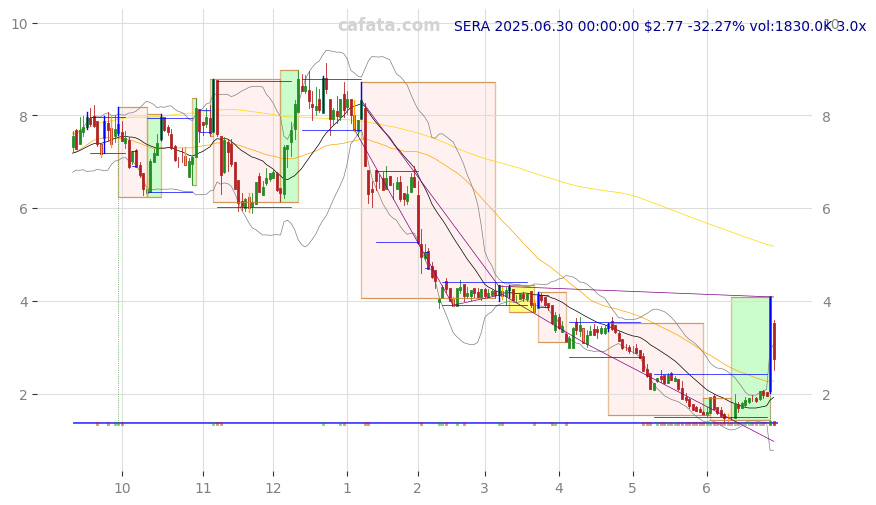Screen dimensions: 876x505
Task: Click the tall blue candle at far right
Action: coord(770,345)
